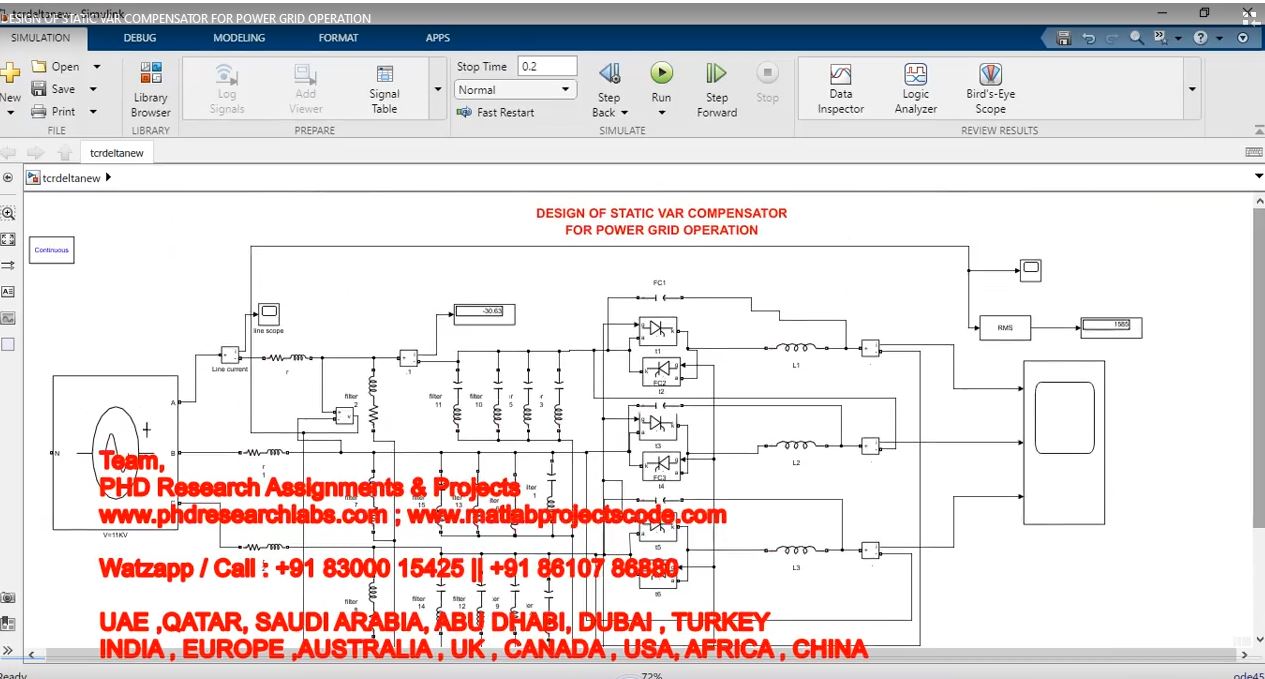This screenshot has height=679, width=1265.
Task: Expand the tcrdeltanew breadcrumb arrow
Action: click(108, 177)
